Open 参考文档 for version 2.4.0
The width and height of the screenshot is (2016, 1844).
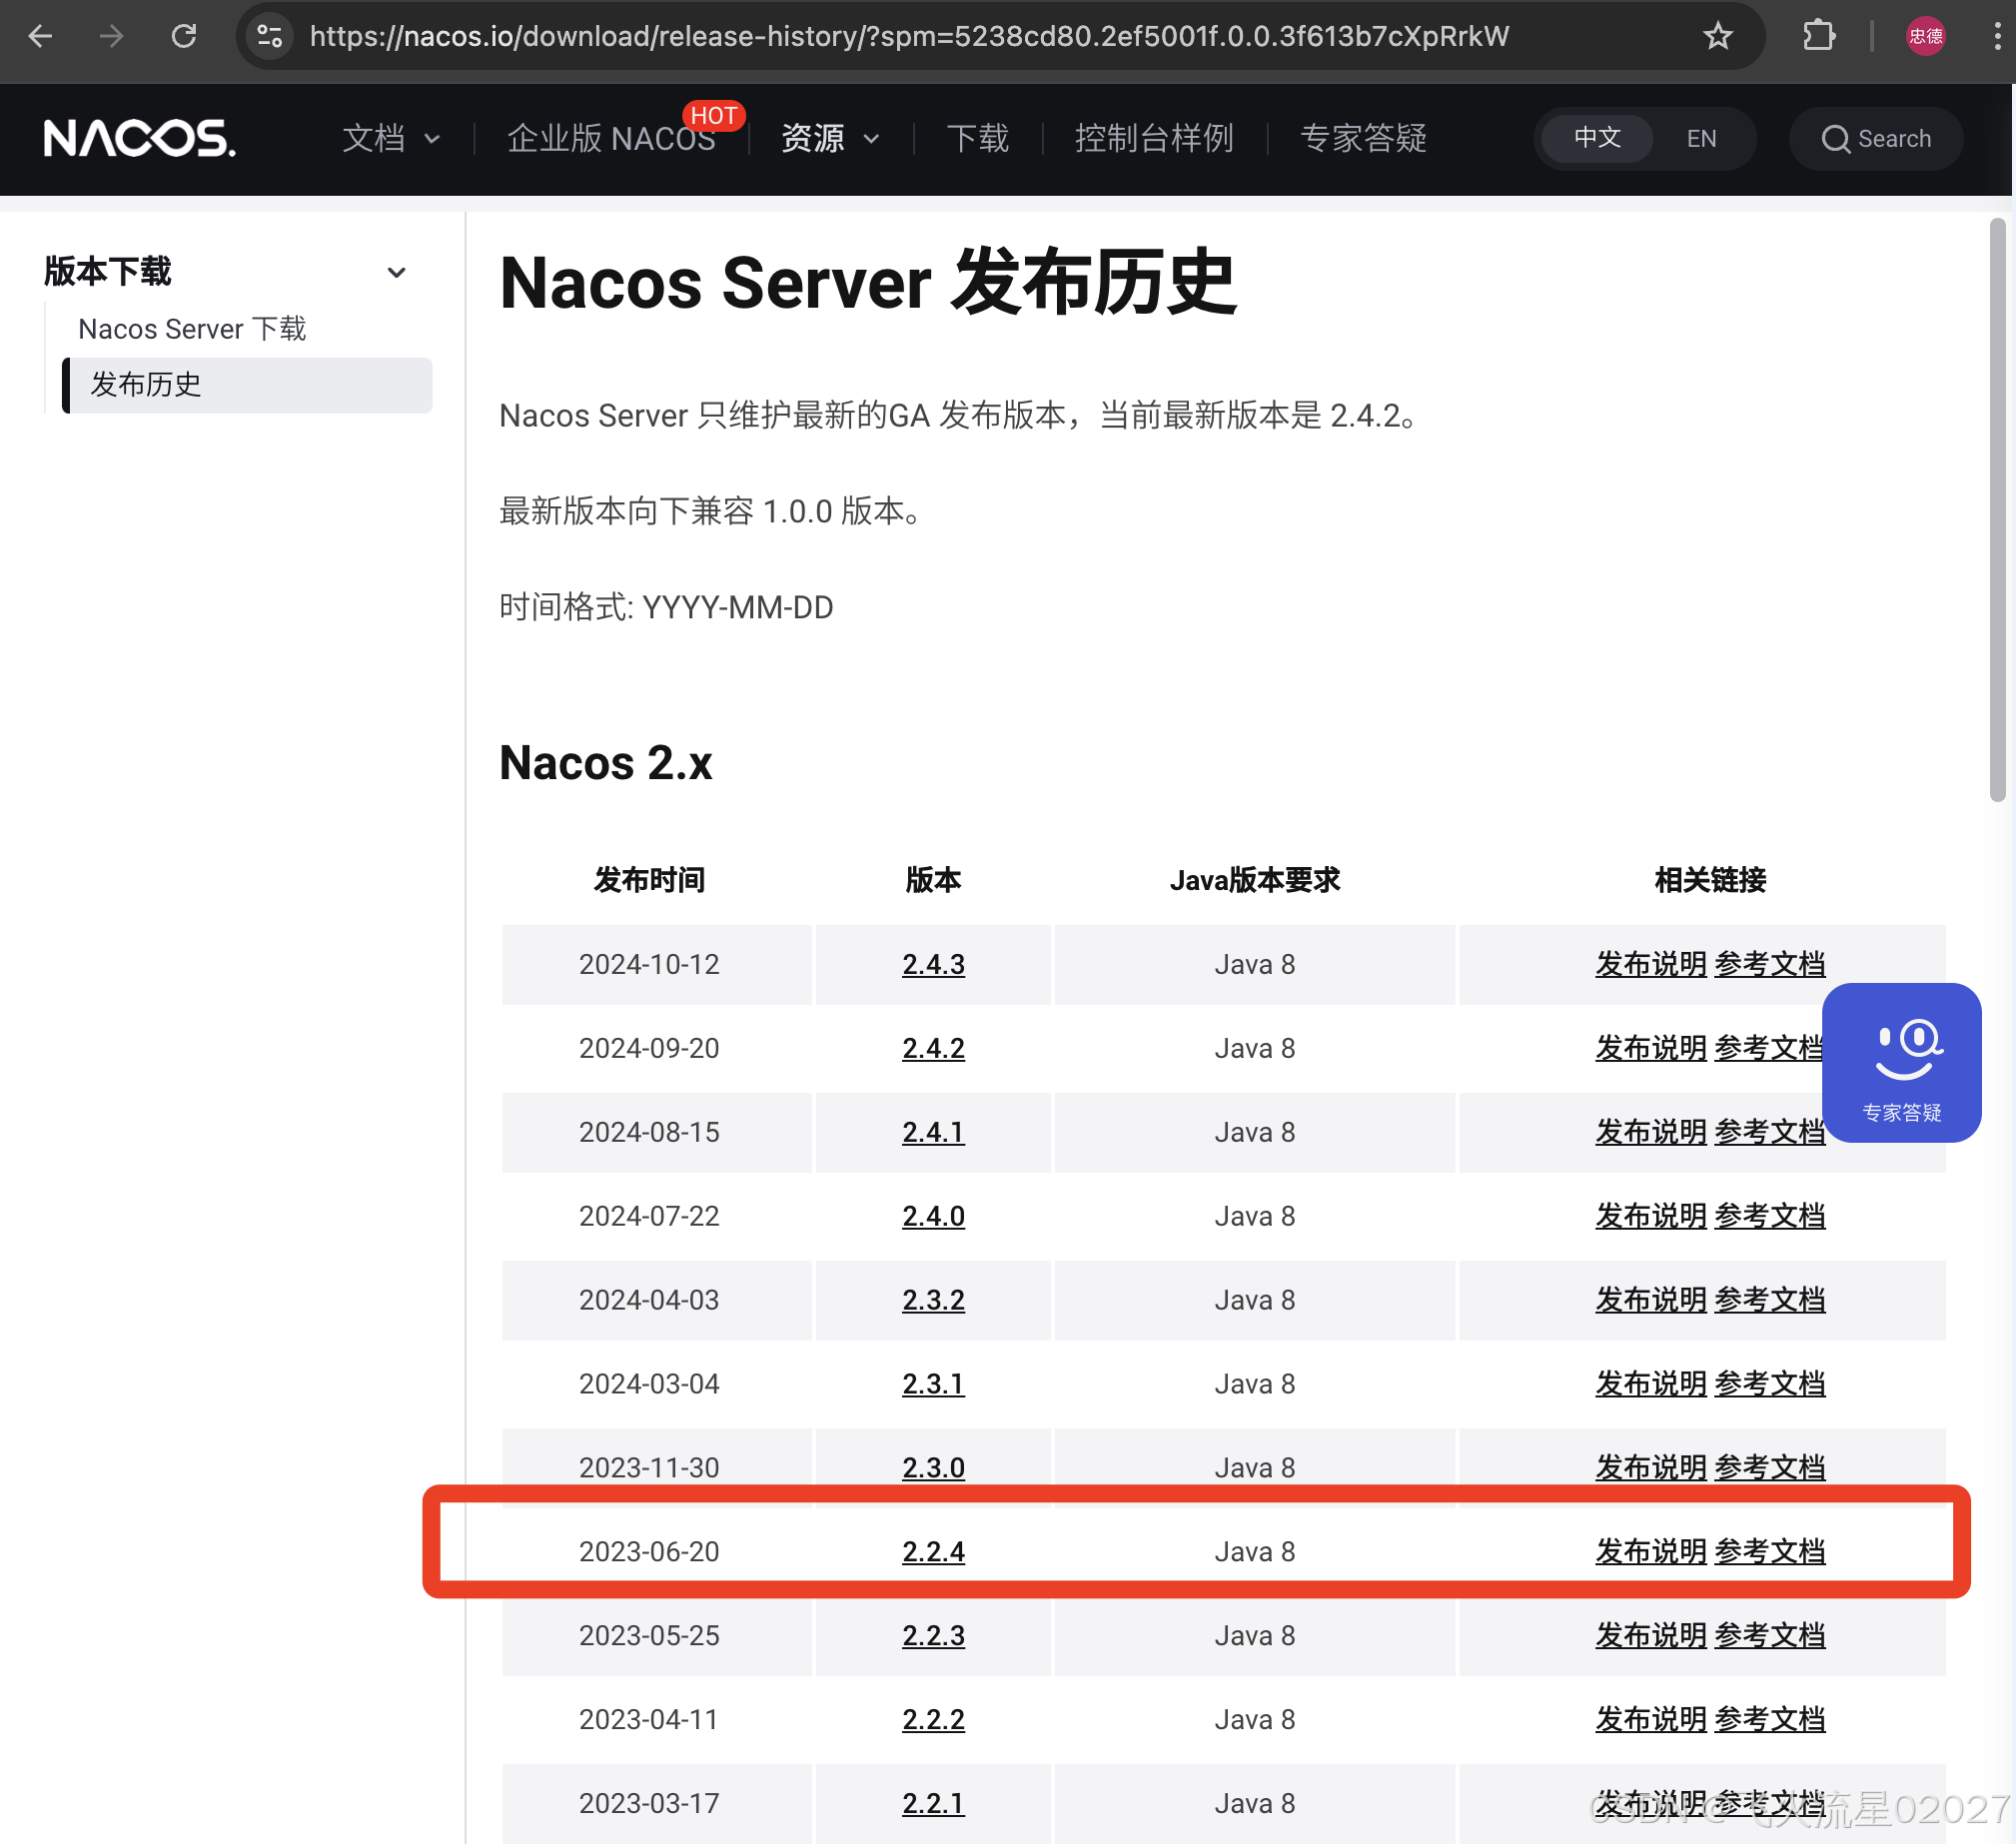1769,1216
